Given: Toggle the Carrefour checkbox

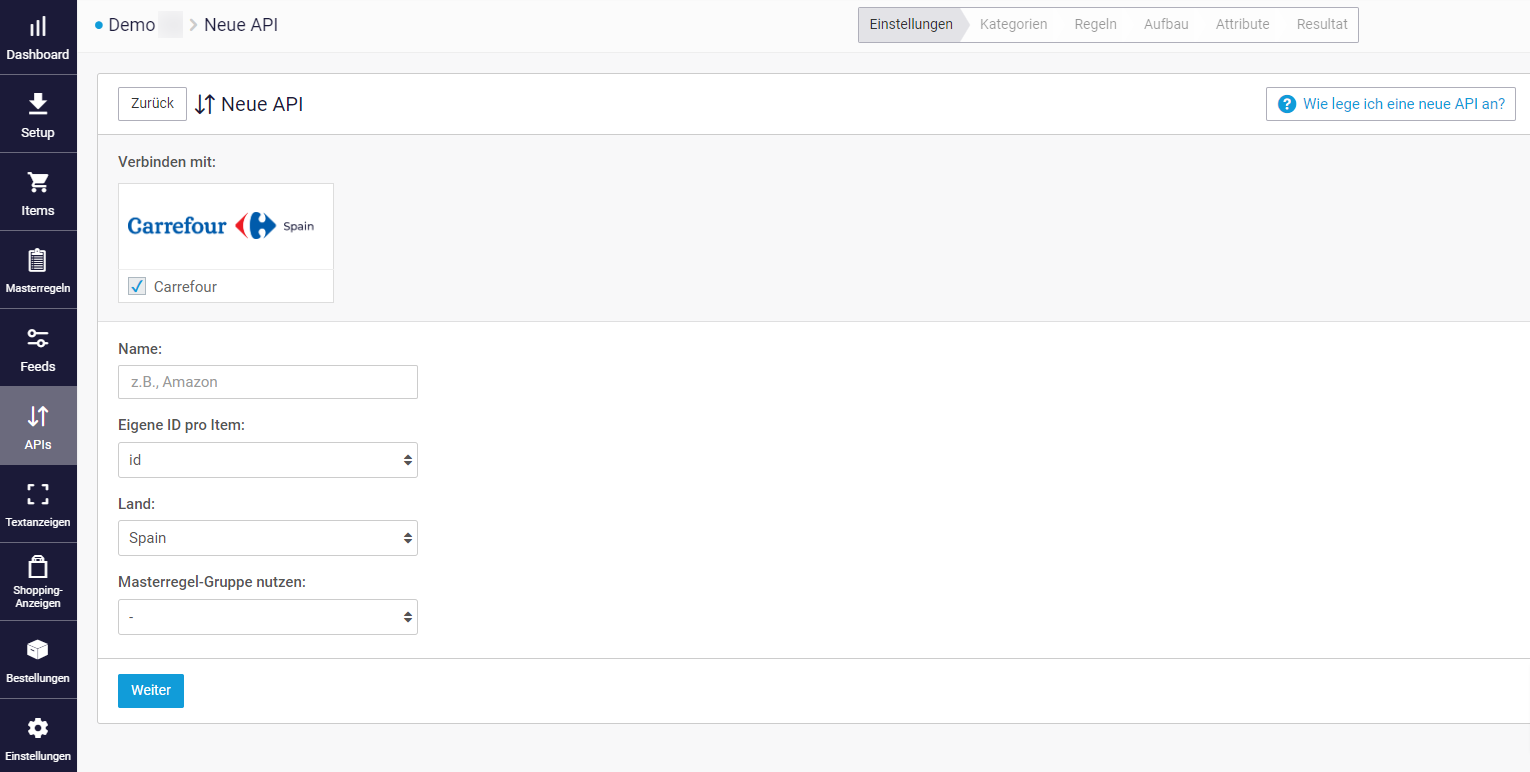Looking at the screenshot, I should point(137,287).
